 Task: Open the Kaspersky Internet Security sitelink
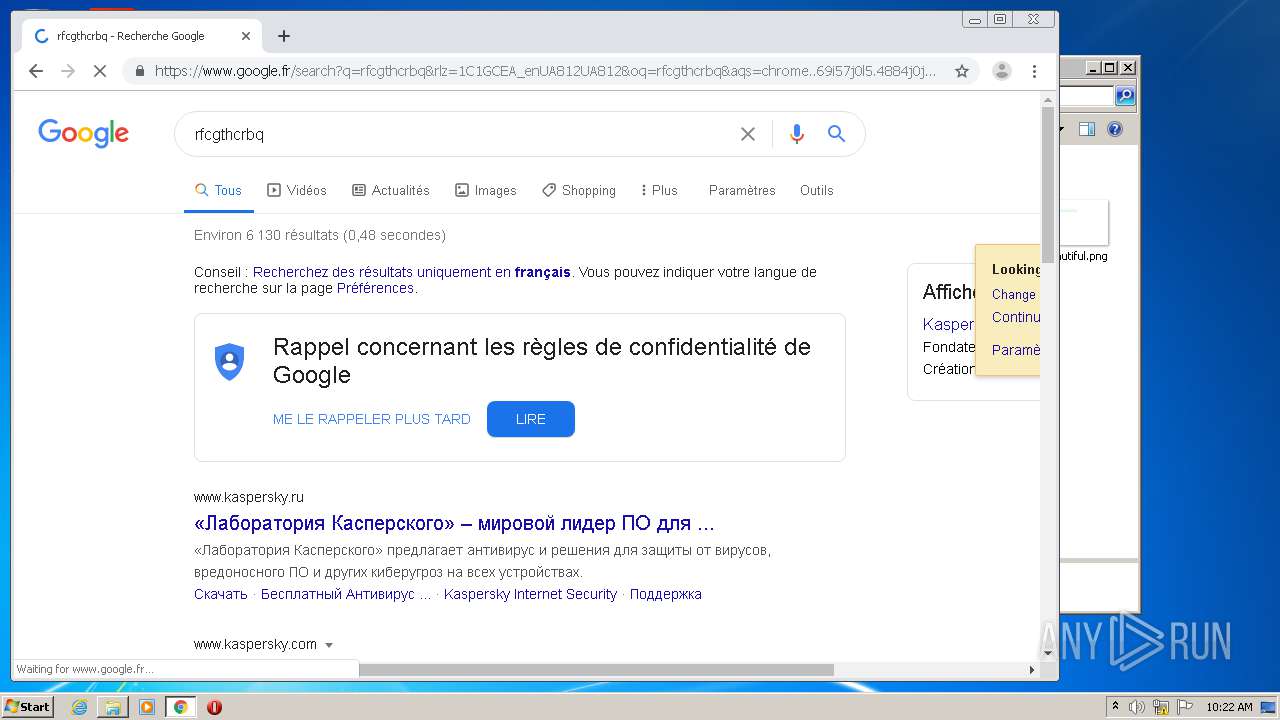530,594
